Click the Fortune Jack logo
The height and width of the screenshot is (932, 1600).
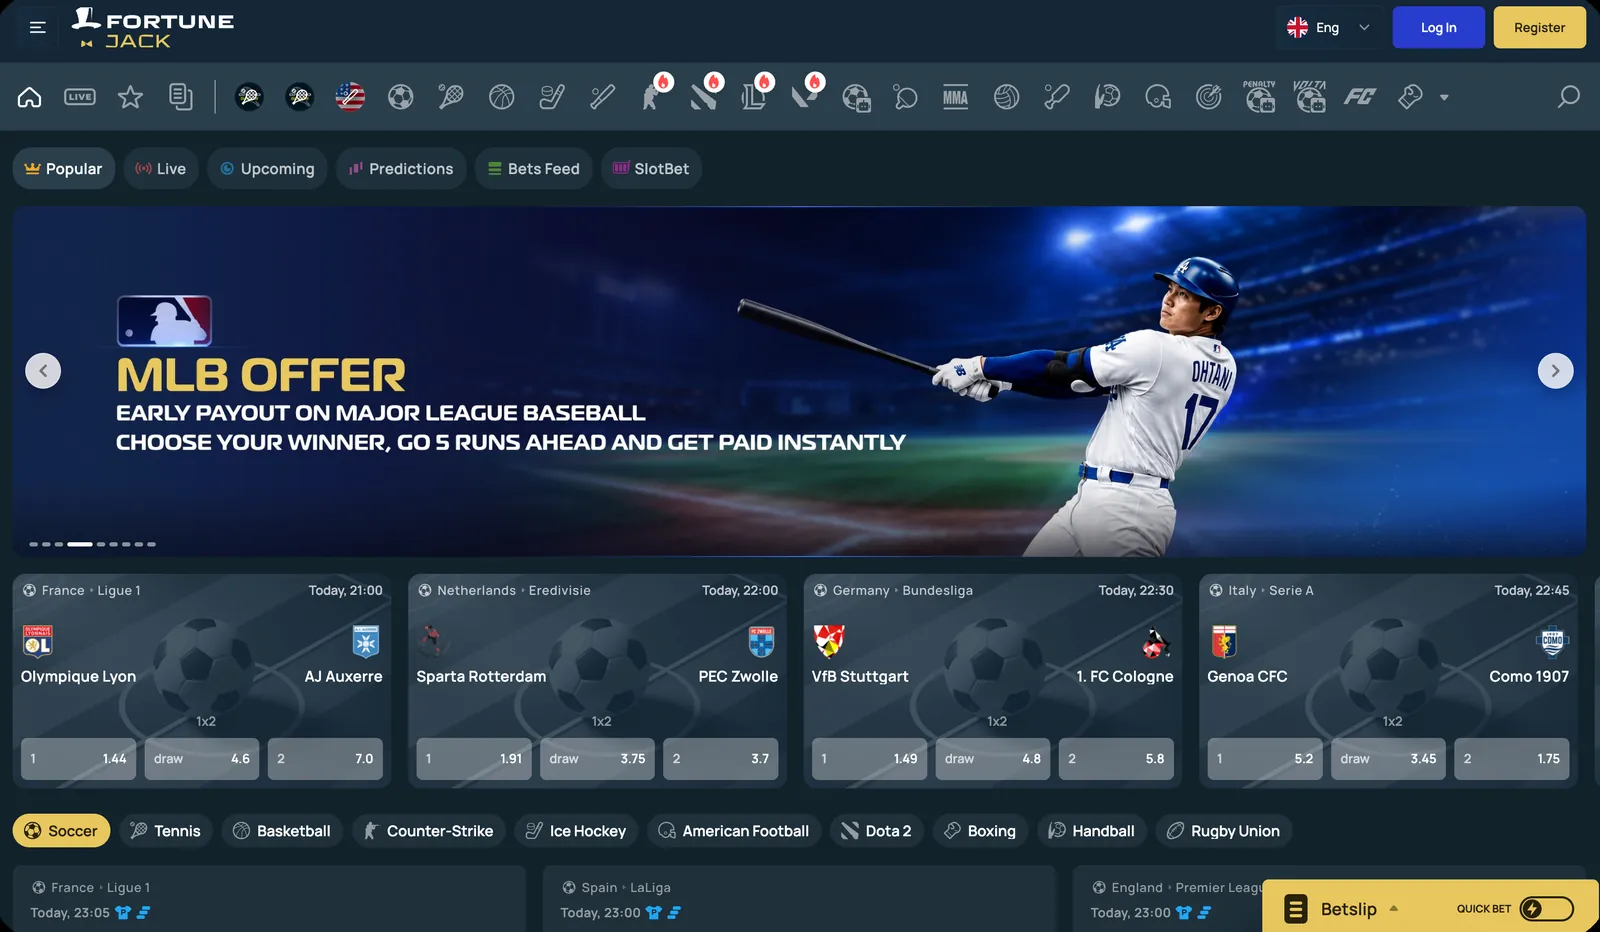coord(153,28)
